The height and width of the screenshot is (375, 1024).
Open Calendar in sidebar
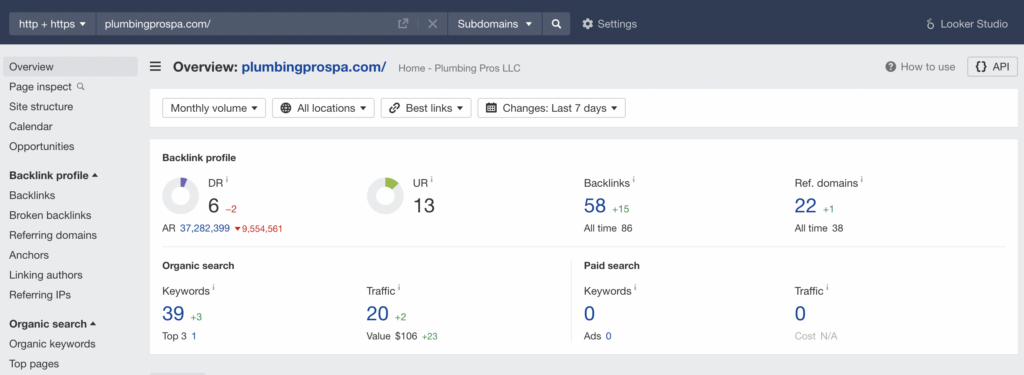(x=31, y=126)
